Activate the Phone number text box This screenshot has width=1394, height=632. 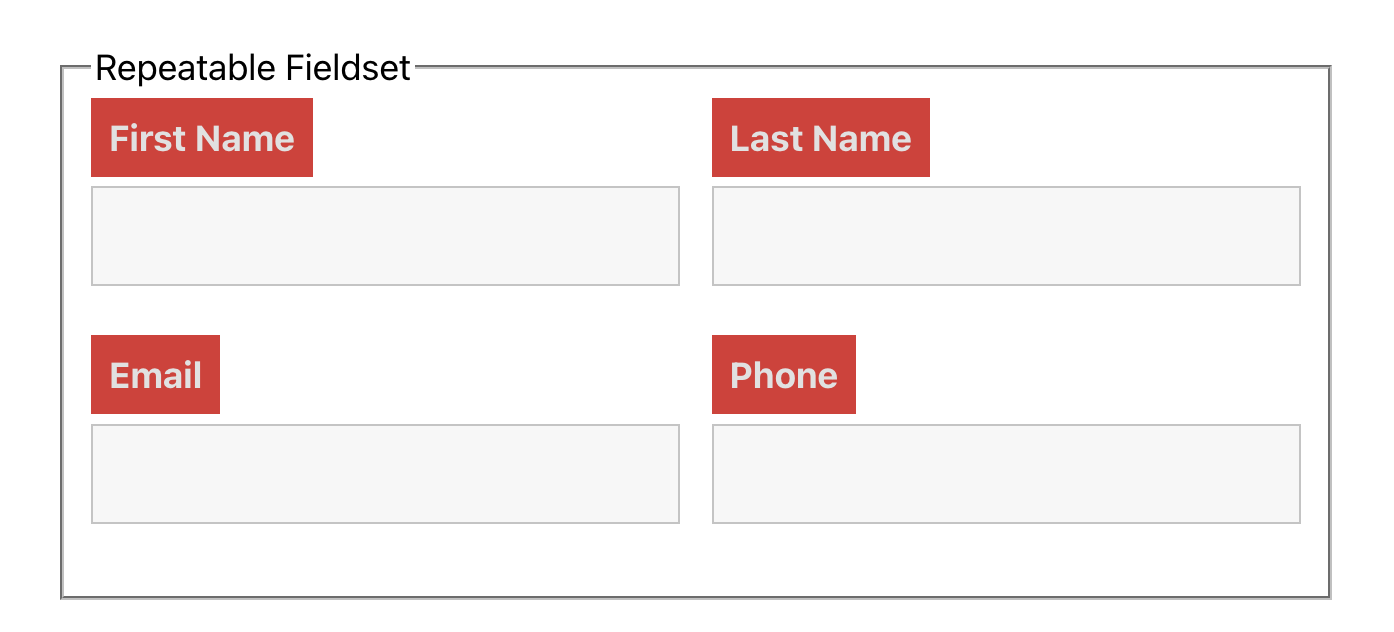click(1006, 474)
